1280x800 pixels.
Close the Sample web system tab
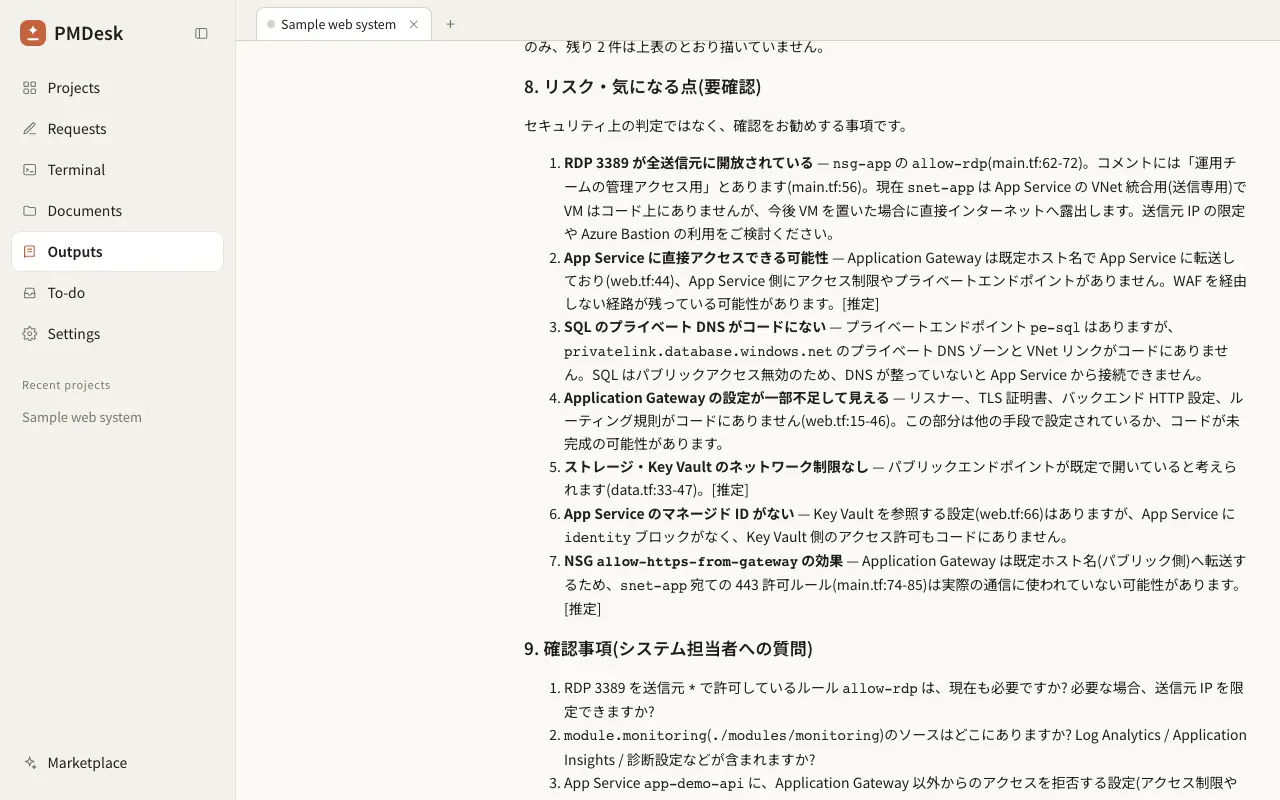tap(414, 24)
